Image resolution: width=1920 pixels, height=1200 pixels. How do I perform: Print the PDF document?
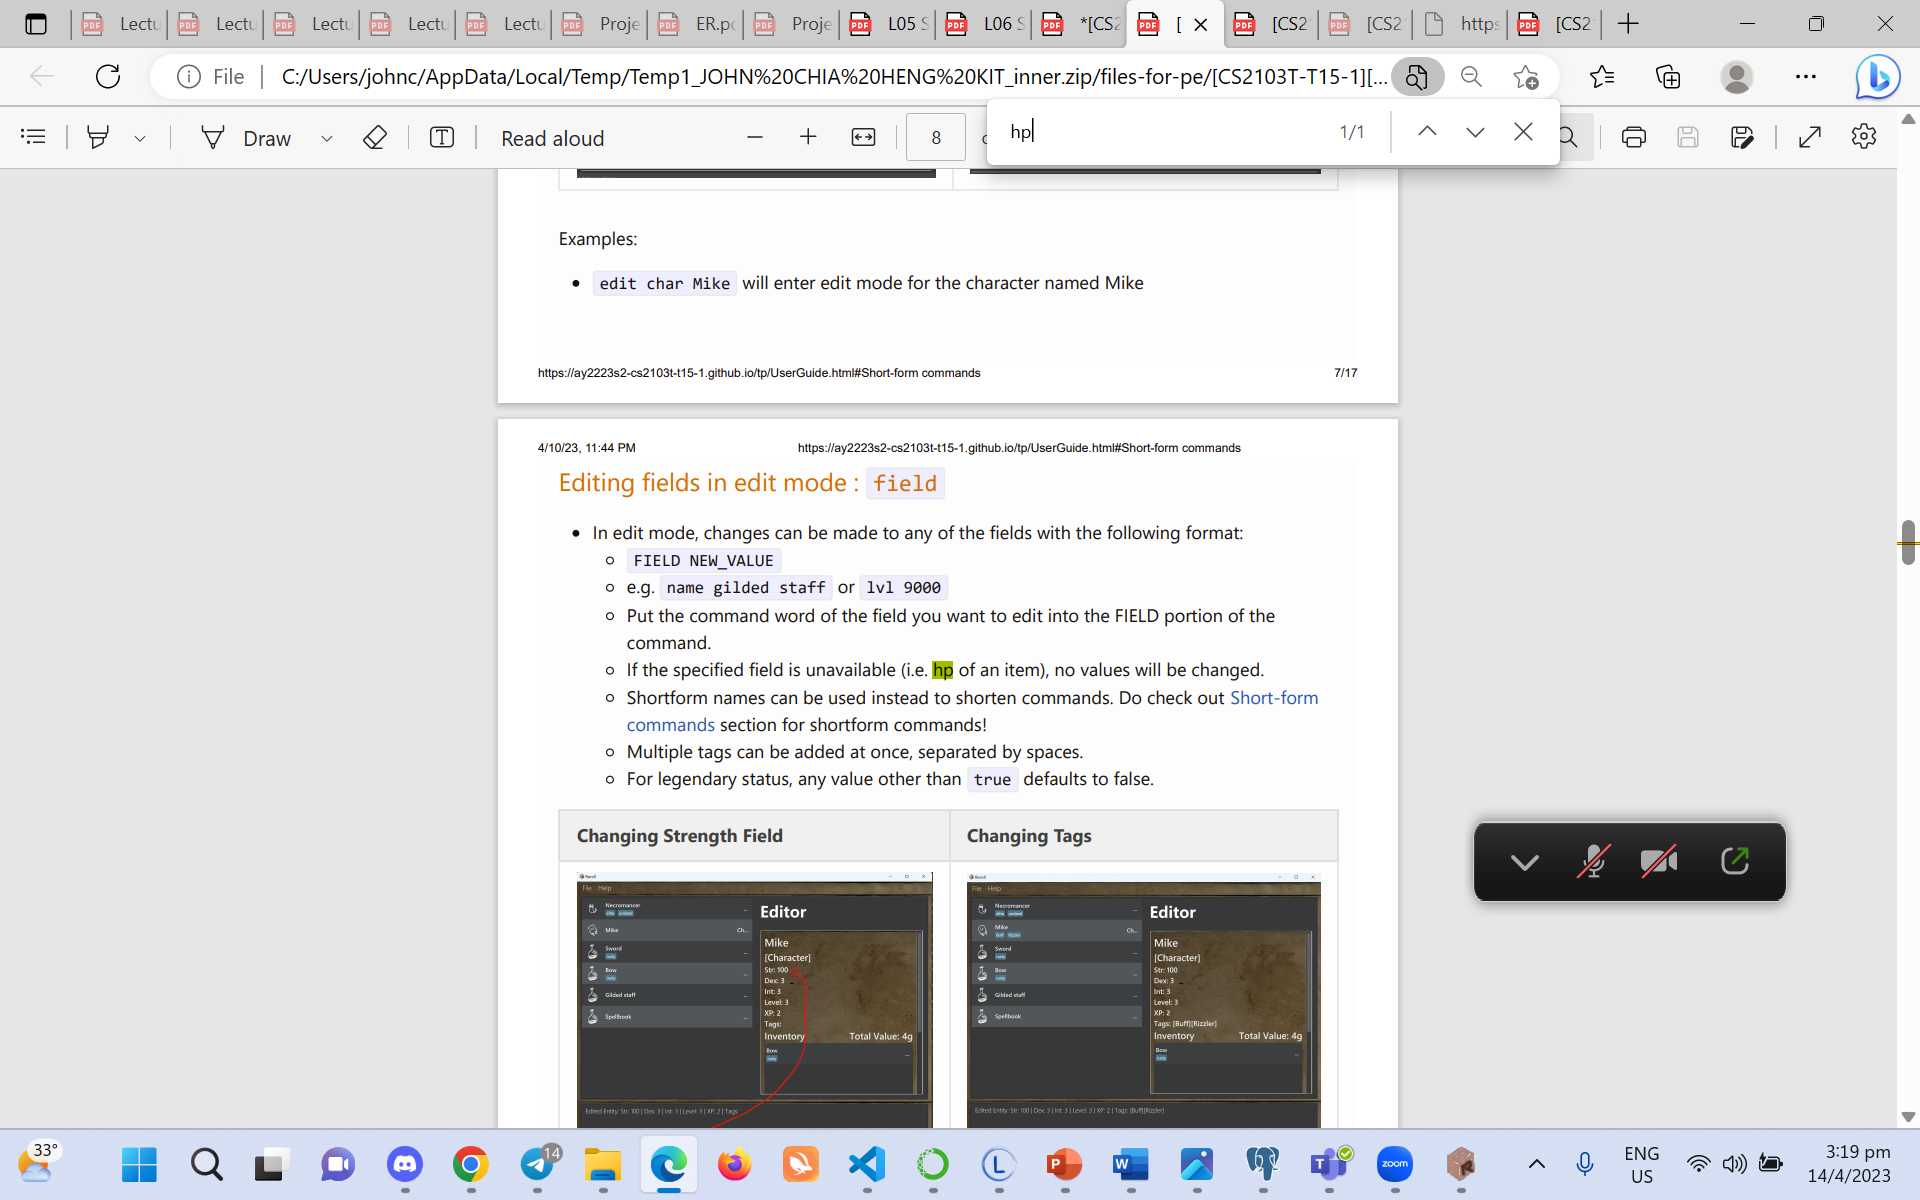pos(1633,137)
